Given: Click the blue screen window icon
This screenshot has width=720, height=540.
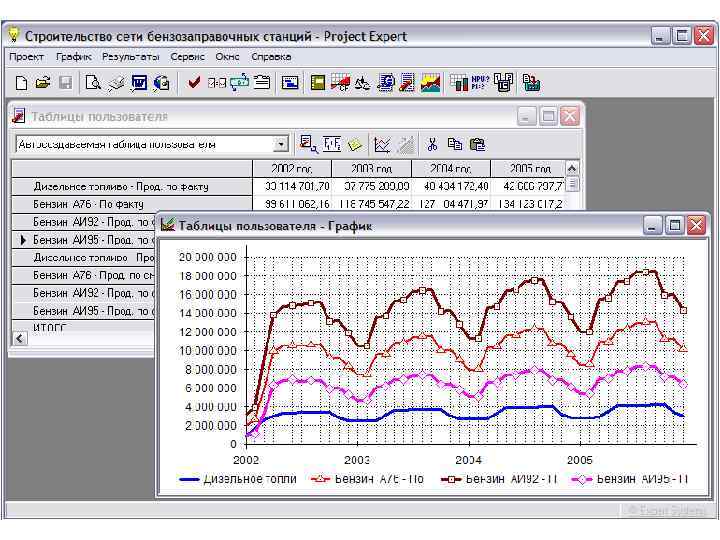Looking at the screenshot, I should tap(290, 83).
